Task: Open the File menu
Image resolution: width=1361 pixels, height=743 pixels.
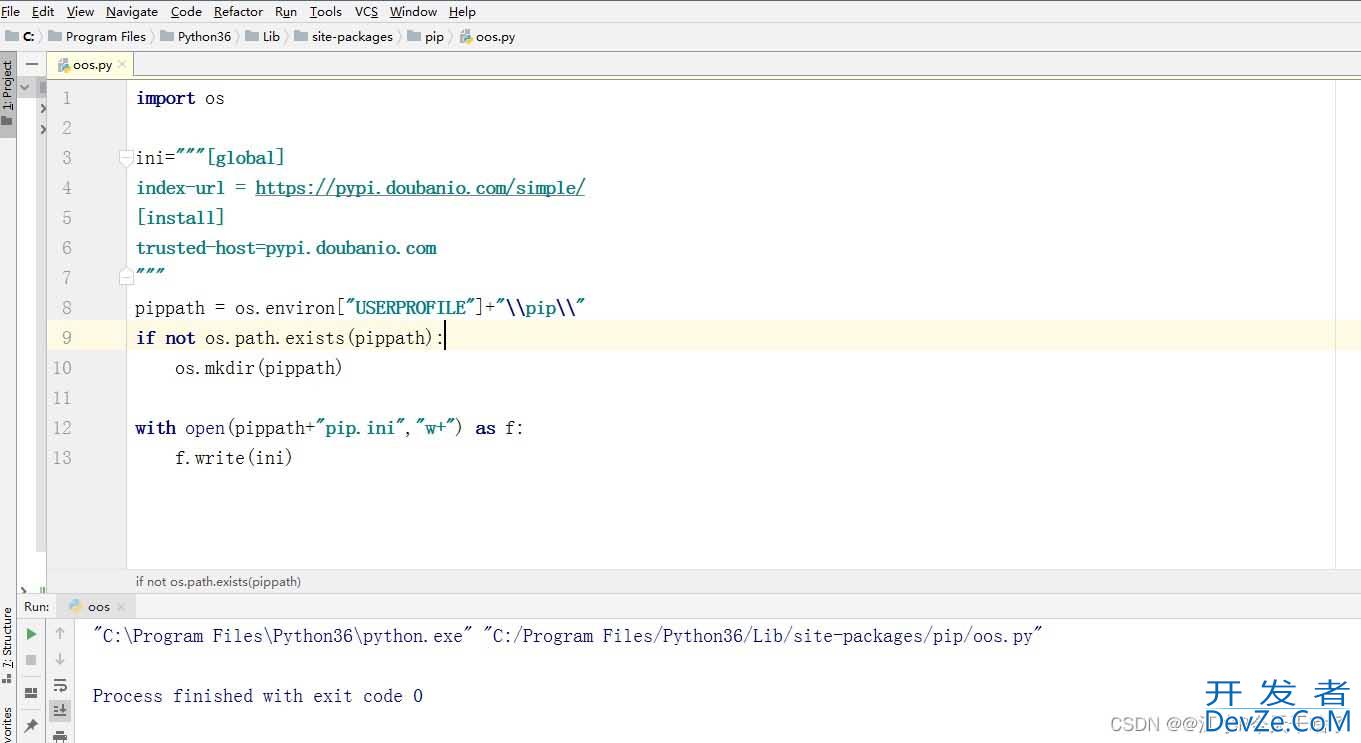Action: (11, 12)
